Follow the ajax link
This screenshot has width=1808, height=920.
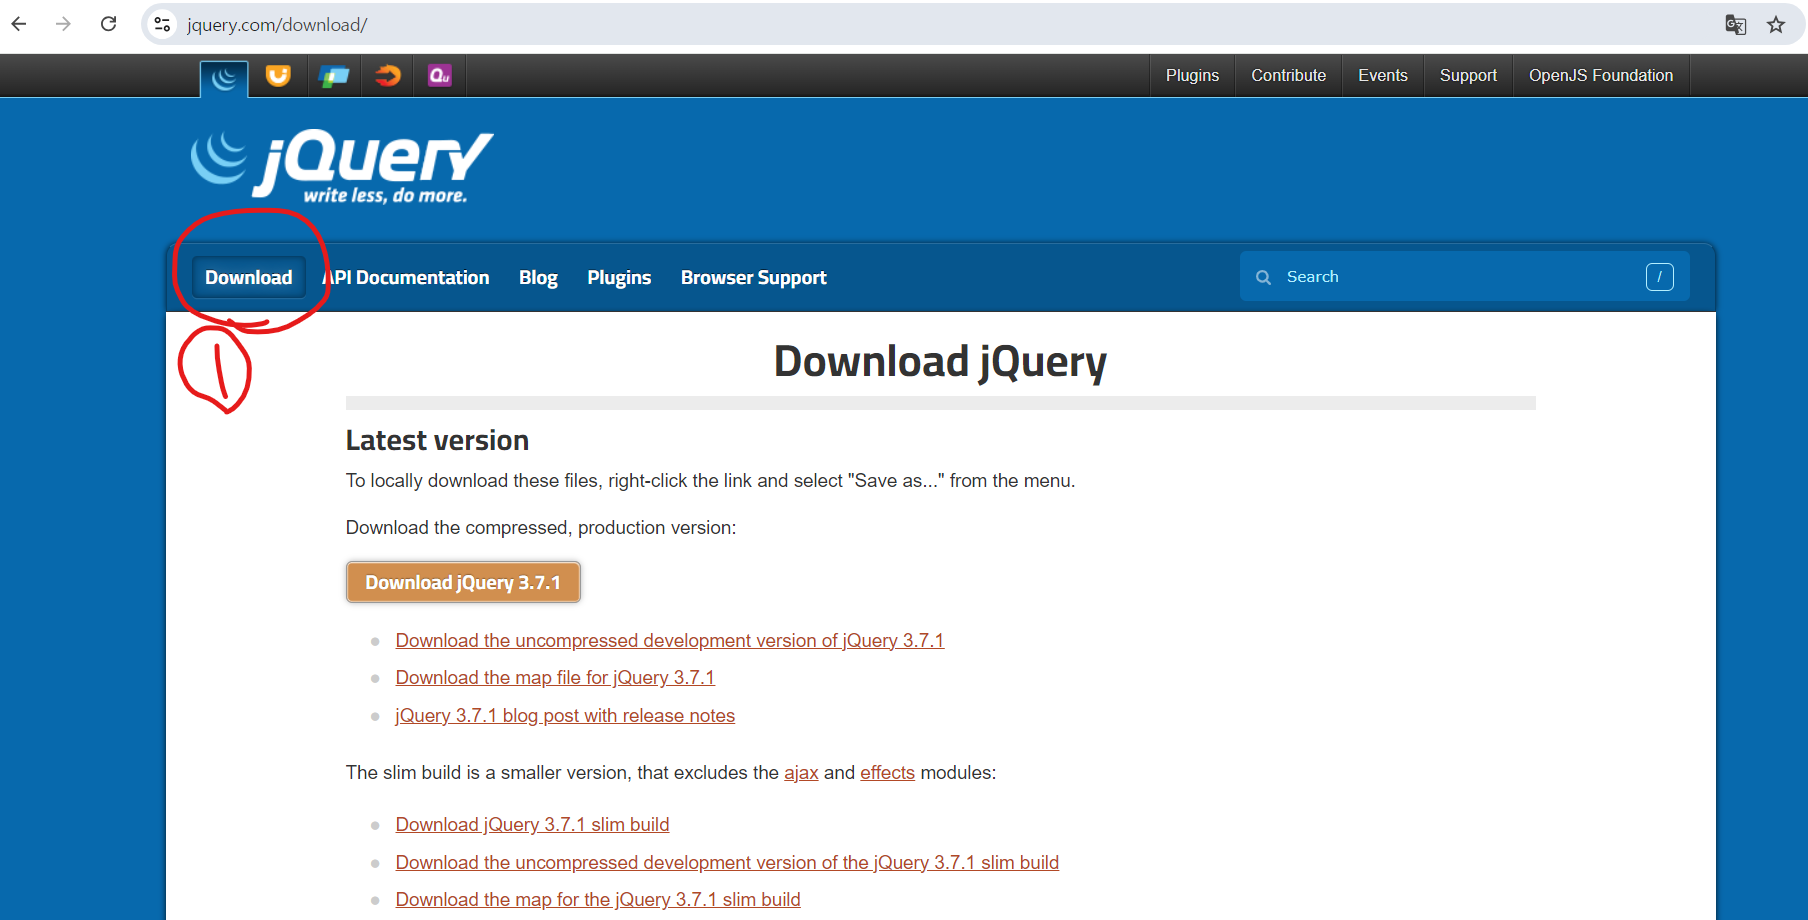point(801,772)
